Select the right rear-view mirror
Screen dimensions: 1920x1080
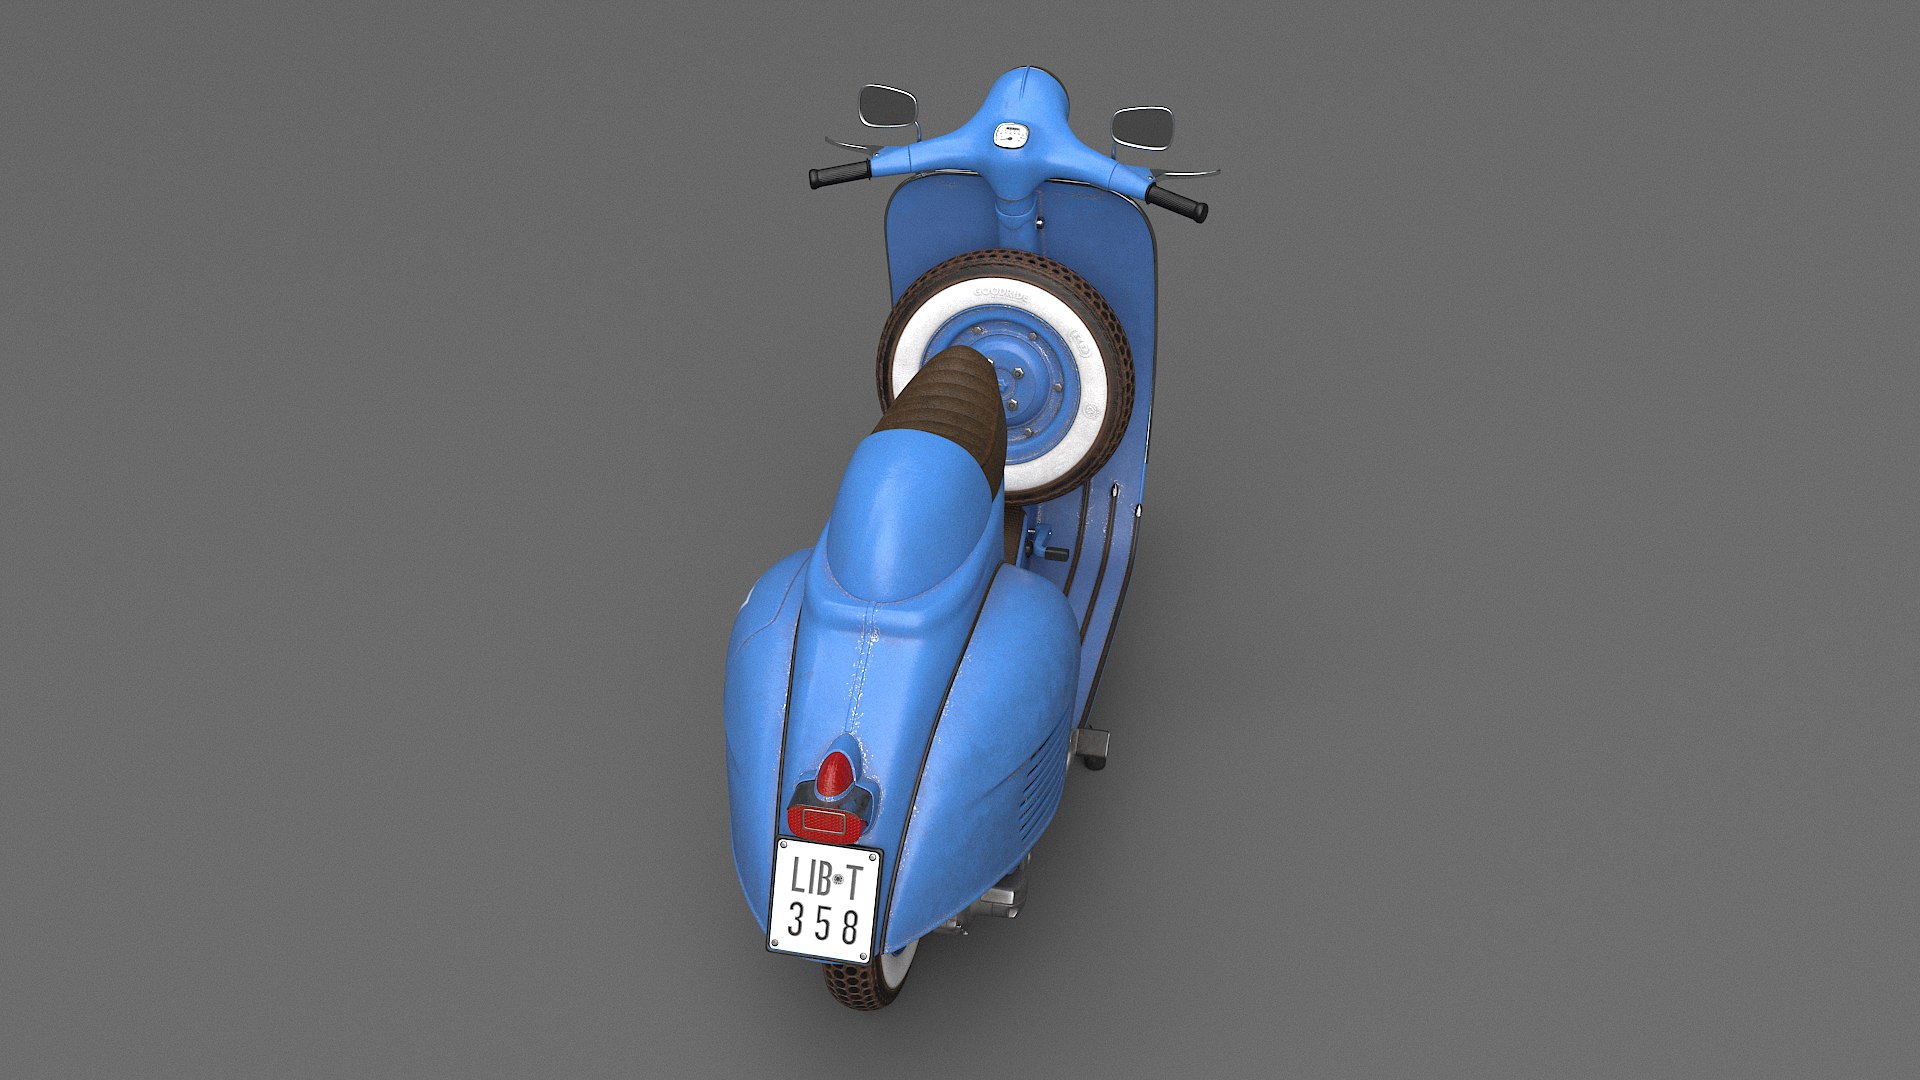pyautogui.click(x=1141, y=127)
